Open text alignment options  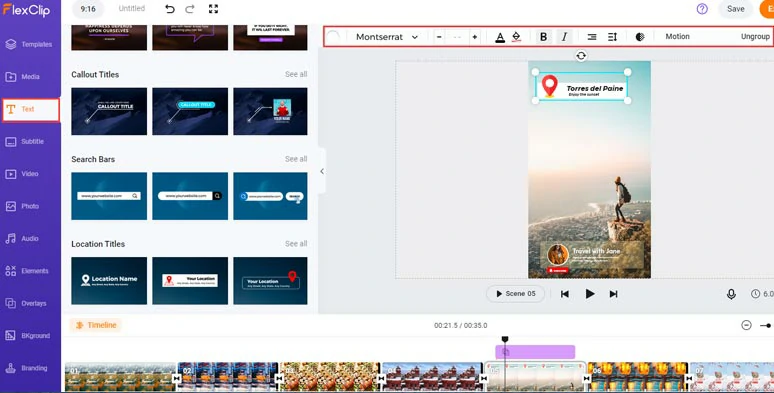(x=592, y=37)
